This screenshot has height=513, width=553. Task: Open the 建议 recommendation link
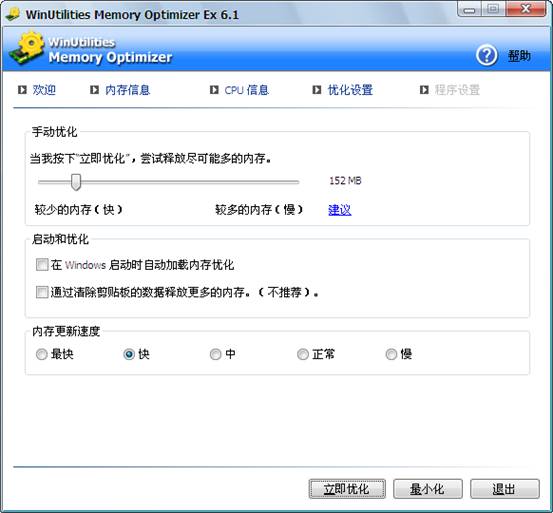[x=340, y=210]
